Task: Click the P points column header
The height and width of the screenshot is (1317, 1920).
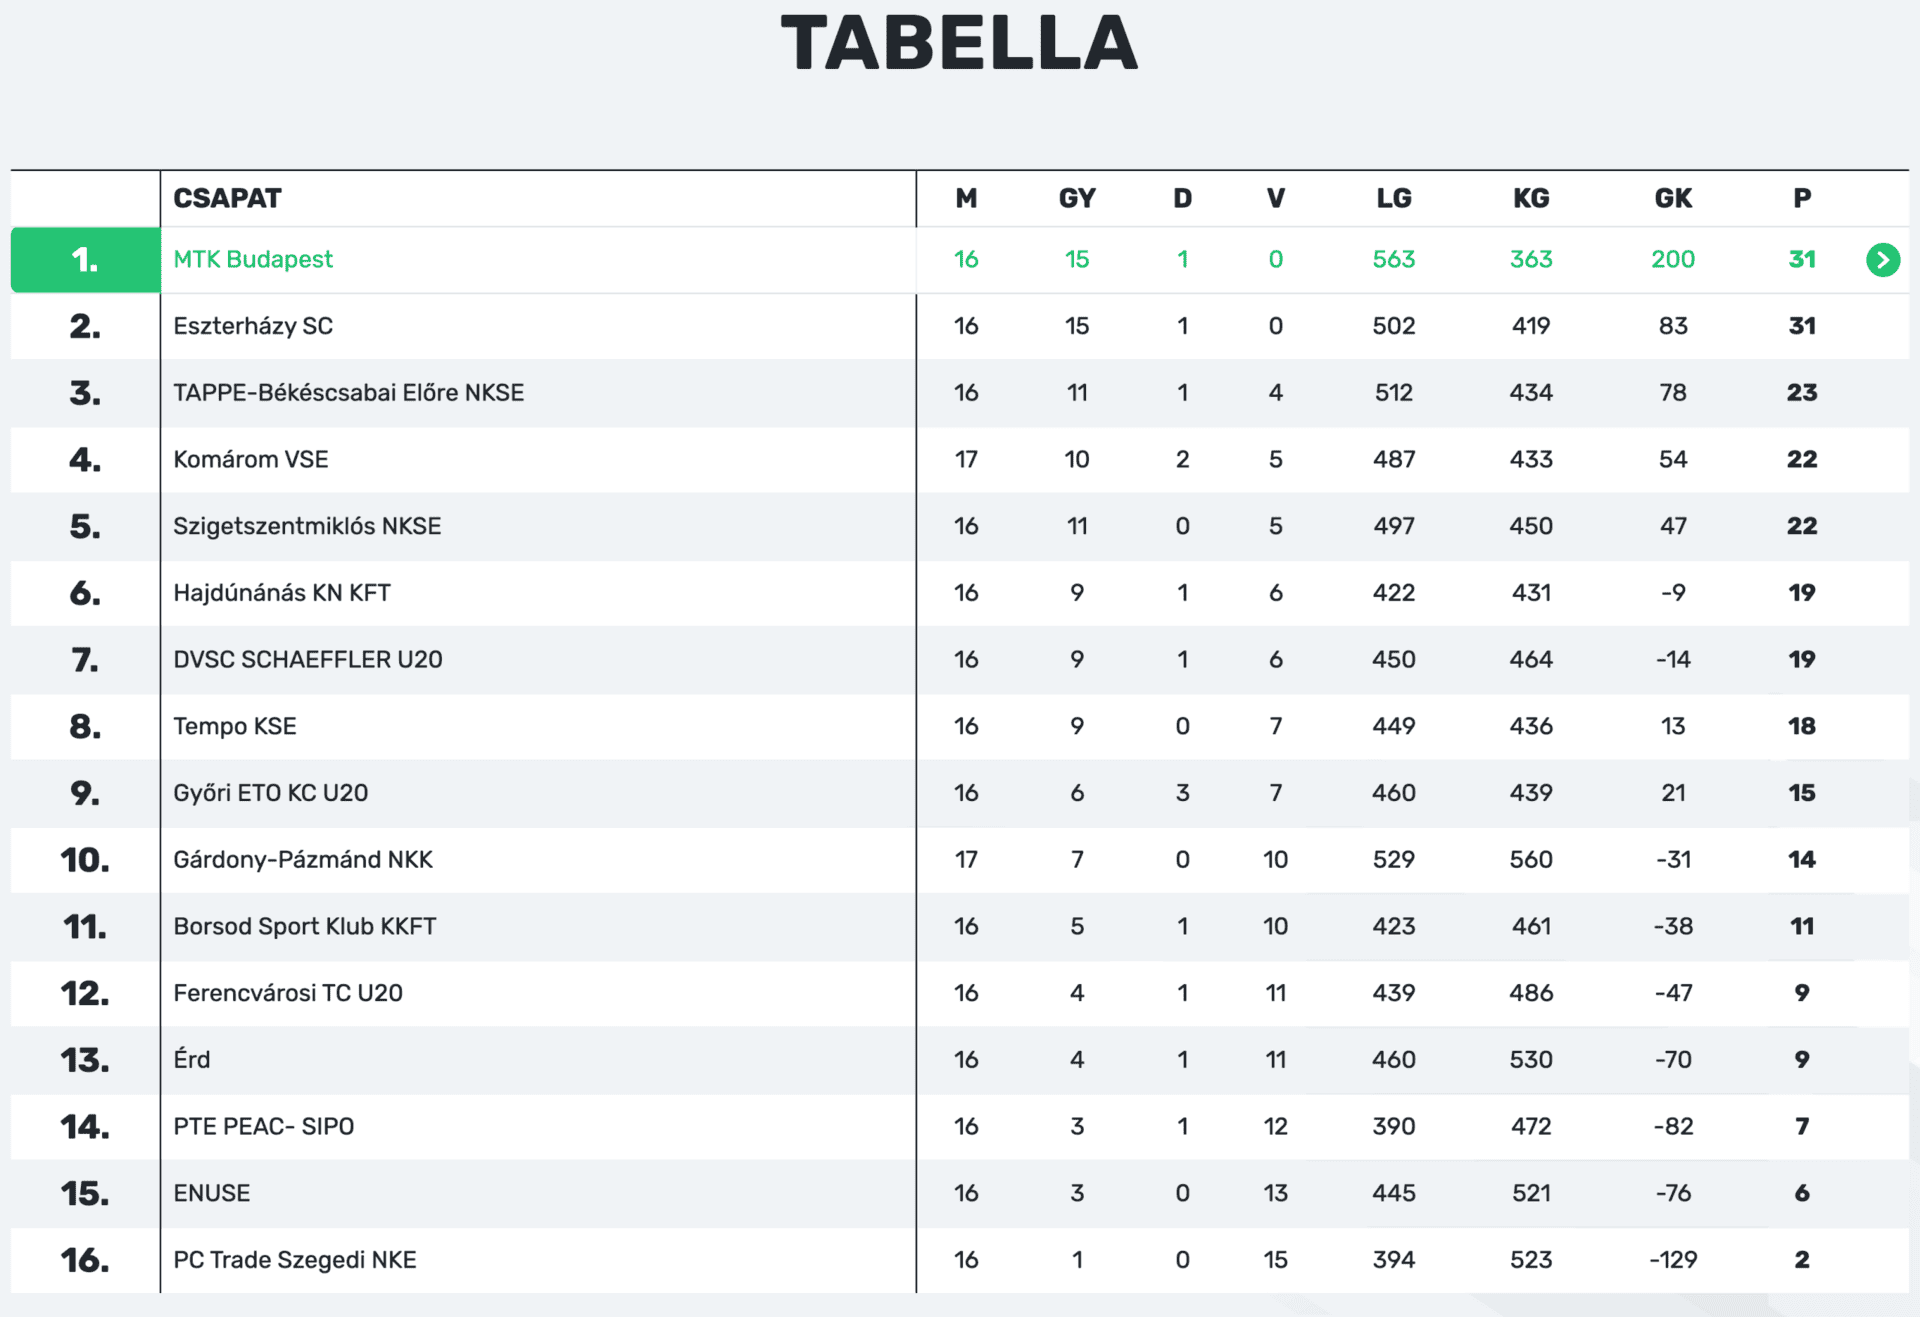Action: (x=1802, y=198)
